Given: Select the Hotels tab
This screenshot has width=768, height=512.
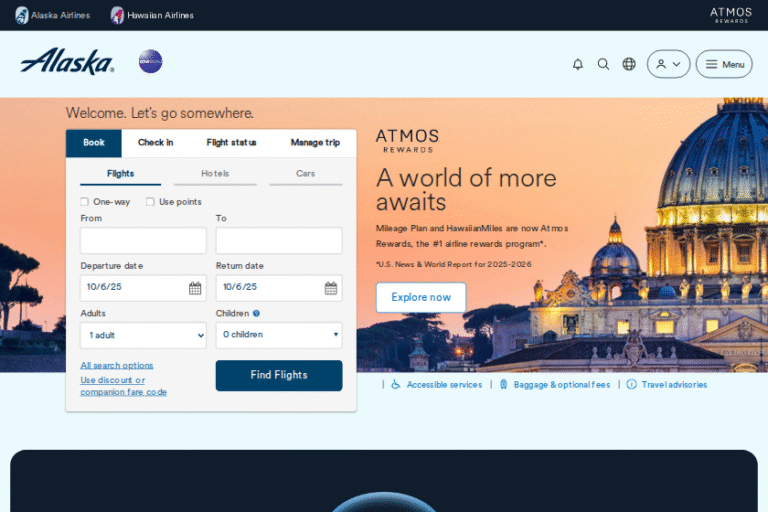Looking at the screenshot, I should click(215, 174).
